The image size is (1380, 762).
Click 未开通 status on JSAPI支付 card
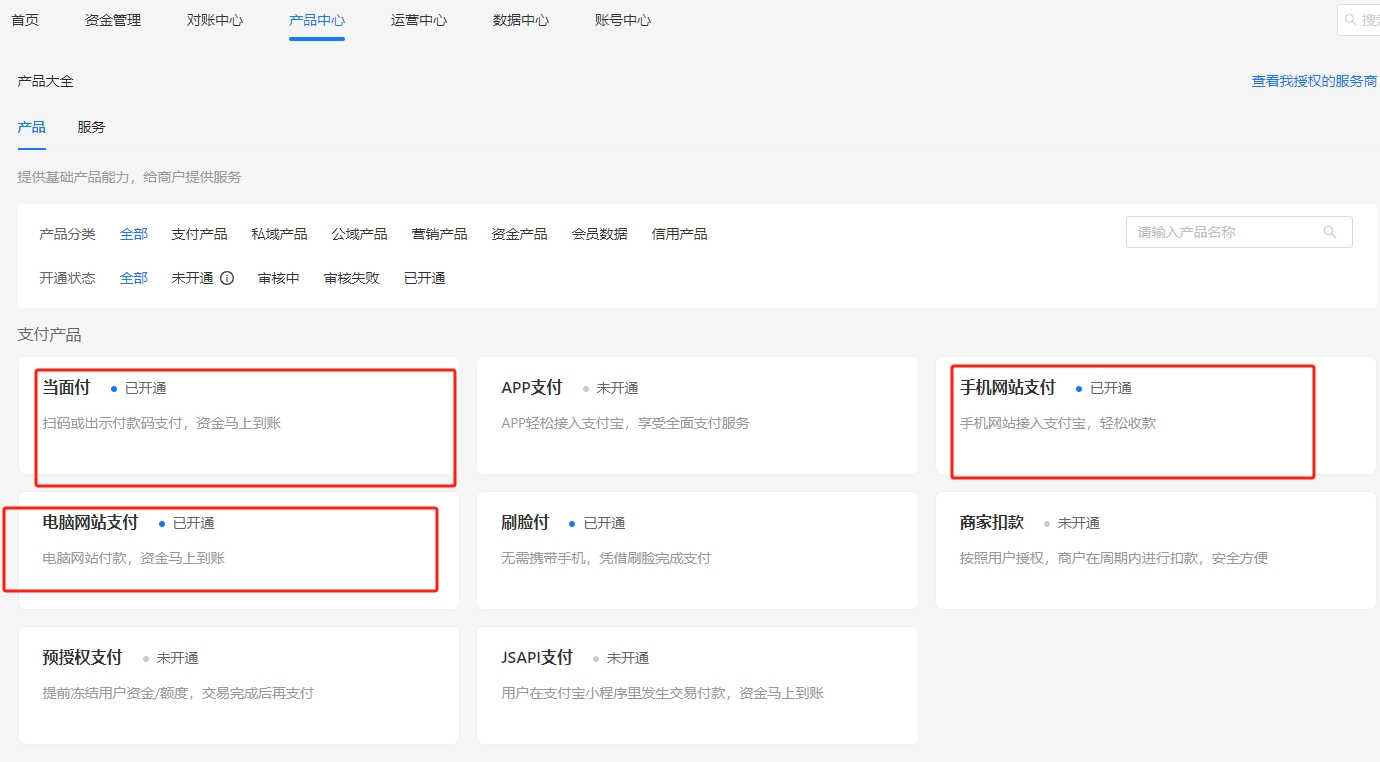tap(628, 658)
